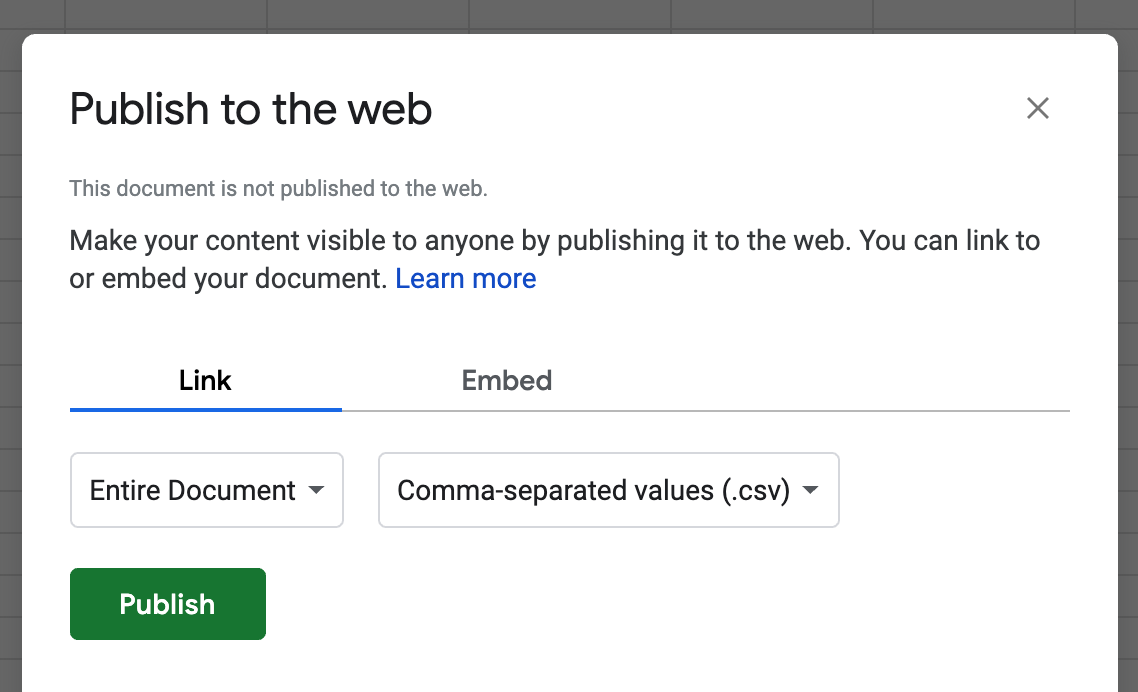This screenshot has width=1138, height=692.
Task: Open the Comma-separated values format dropdown
Action: point(608,490)
